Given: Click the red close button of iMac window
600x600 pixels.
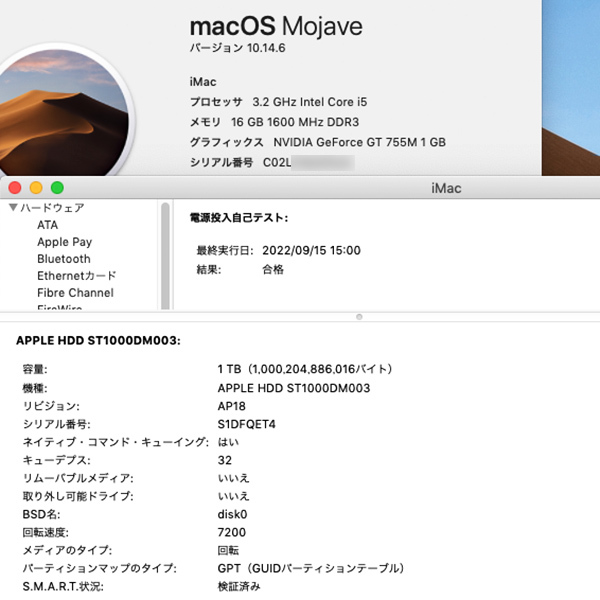Looking at the screenshot, I should [x=15, y=188].
